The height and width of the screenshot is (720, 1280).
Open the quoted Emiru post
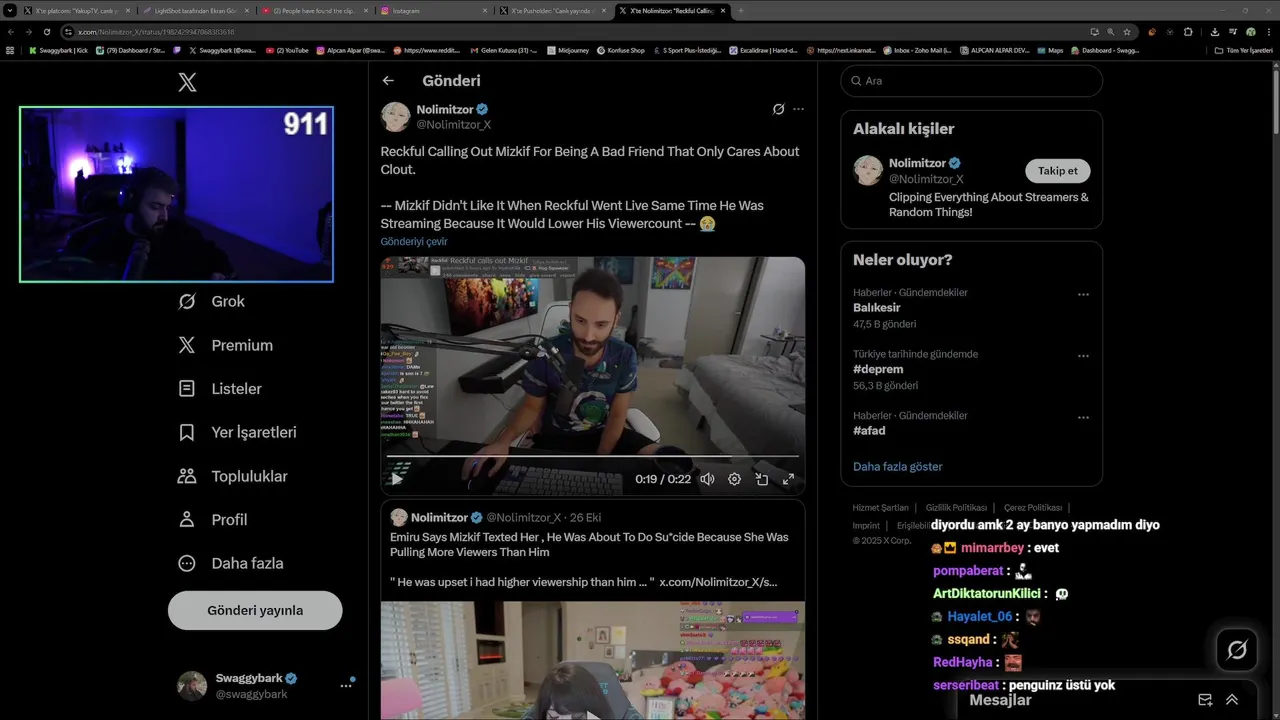point(592,609)
